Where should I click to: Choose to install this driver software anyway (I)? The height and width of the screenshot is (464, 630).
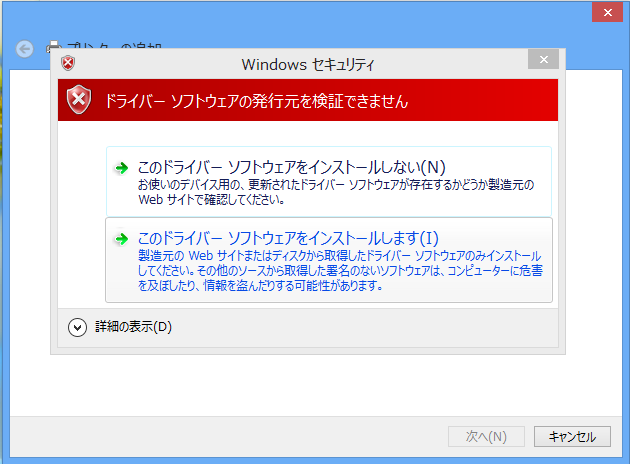(x=329, y=260)
